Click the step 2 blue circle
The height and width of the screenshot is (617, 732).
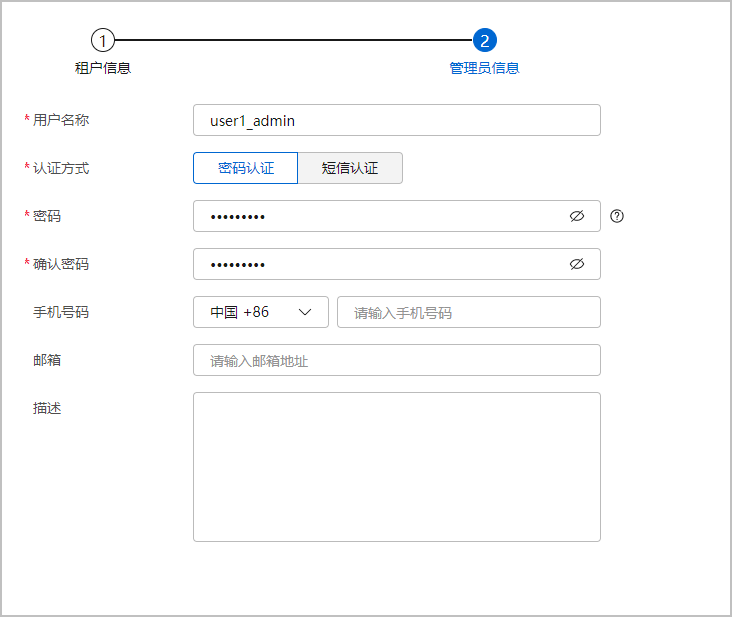click(x=485, y=40)
